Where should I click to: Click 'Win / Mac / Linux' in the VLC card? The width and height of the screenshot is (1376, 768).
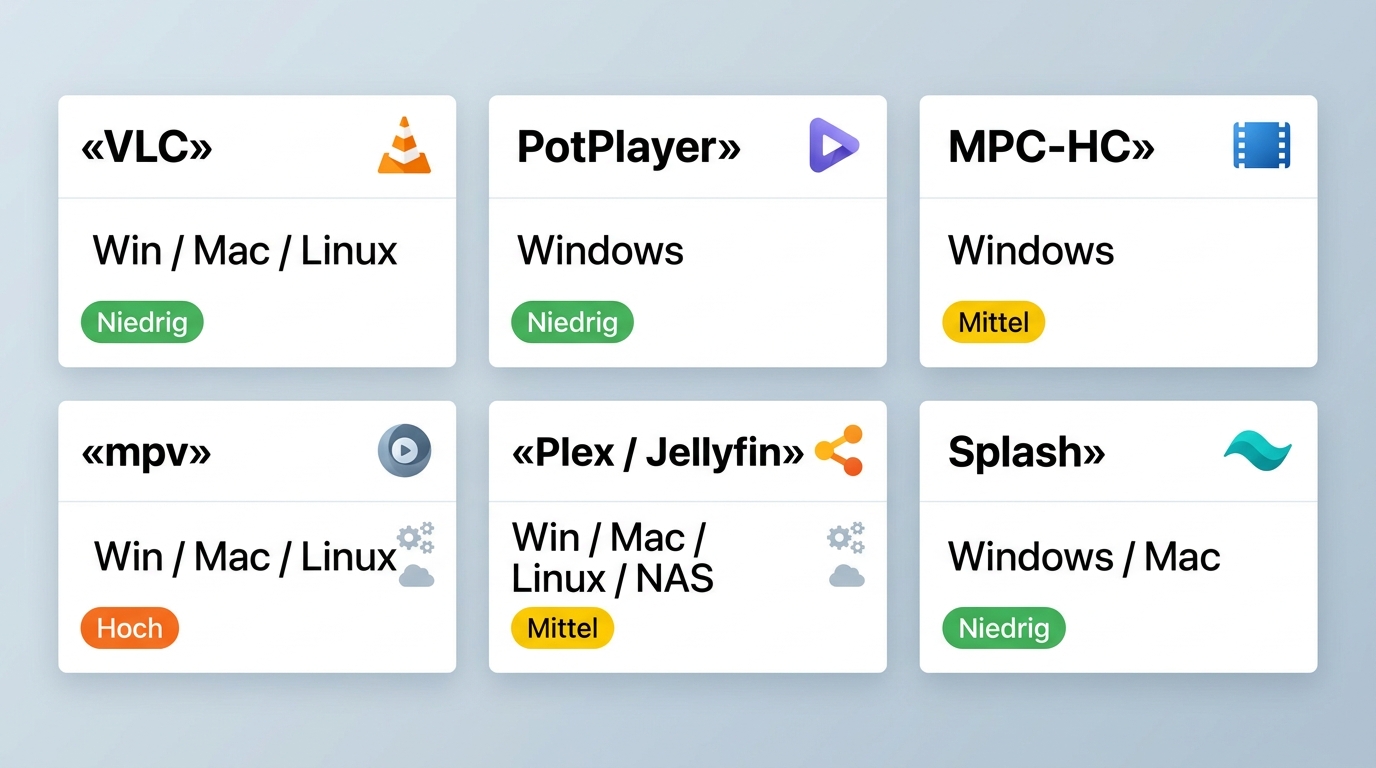tap(245, 250)
